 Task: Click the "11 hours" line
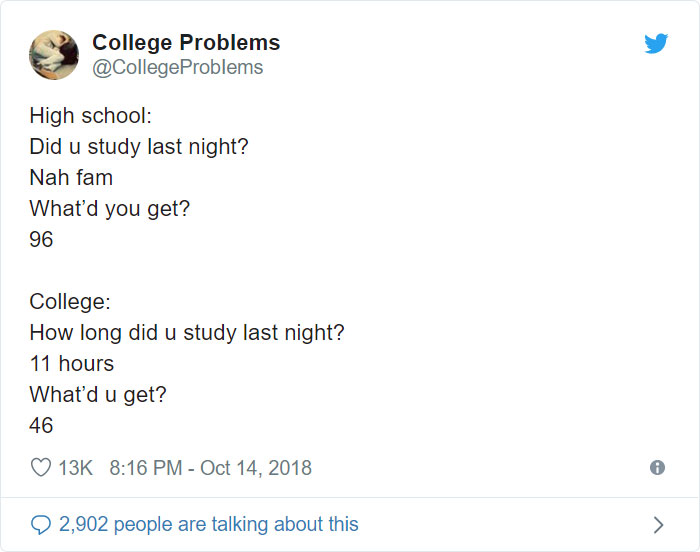tap(72, 364)
